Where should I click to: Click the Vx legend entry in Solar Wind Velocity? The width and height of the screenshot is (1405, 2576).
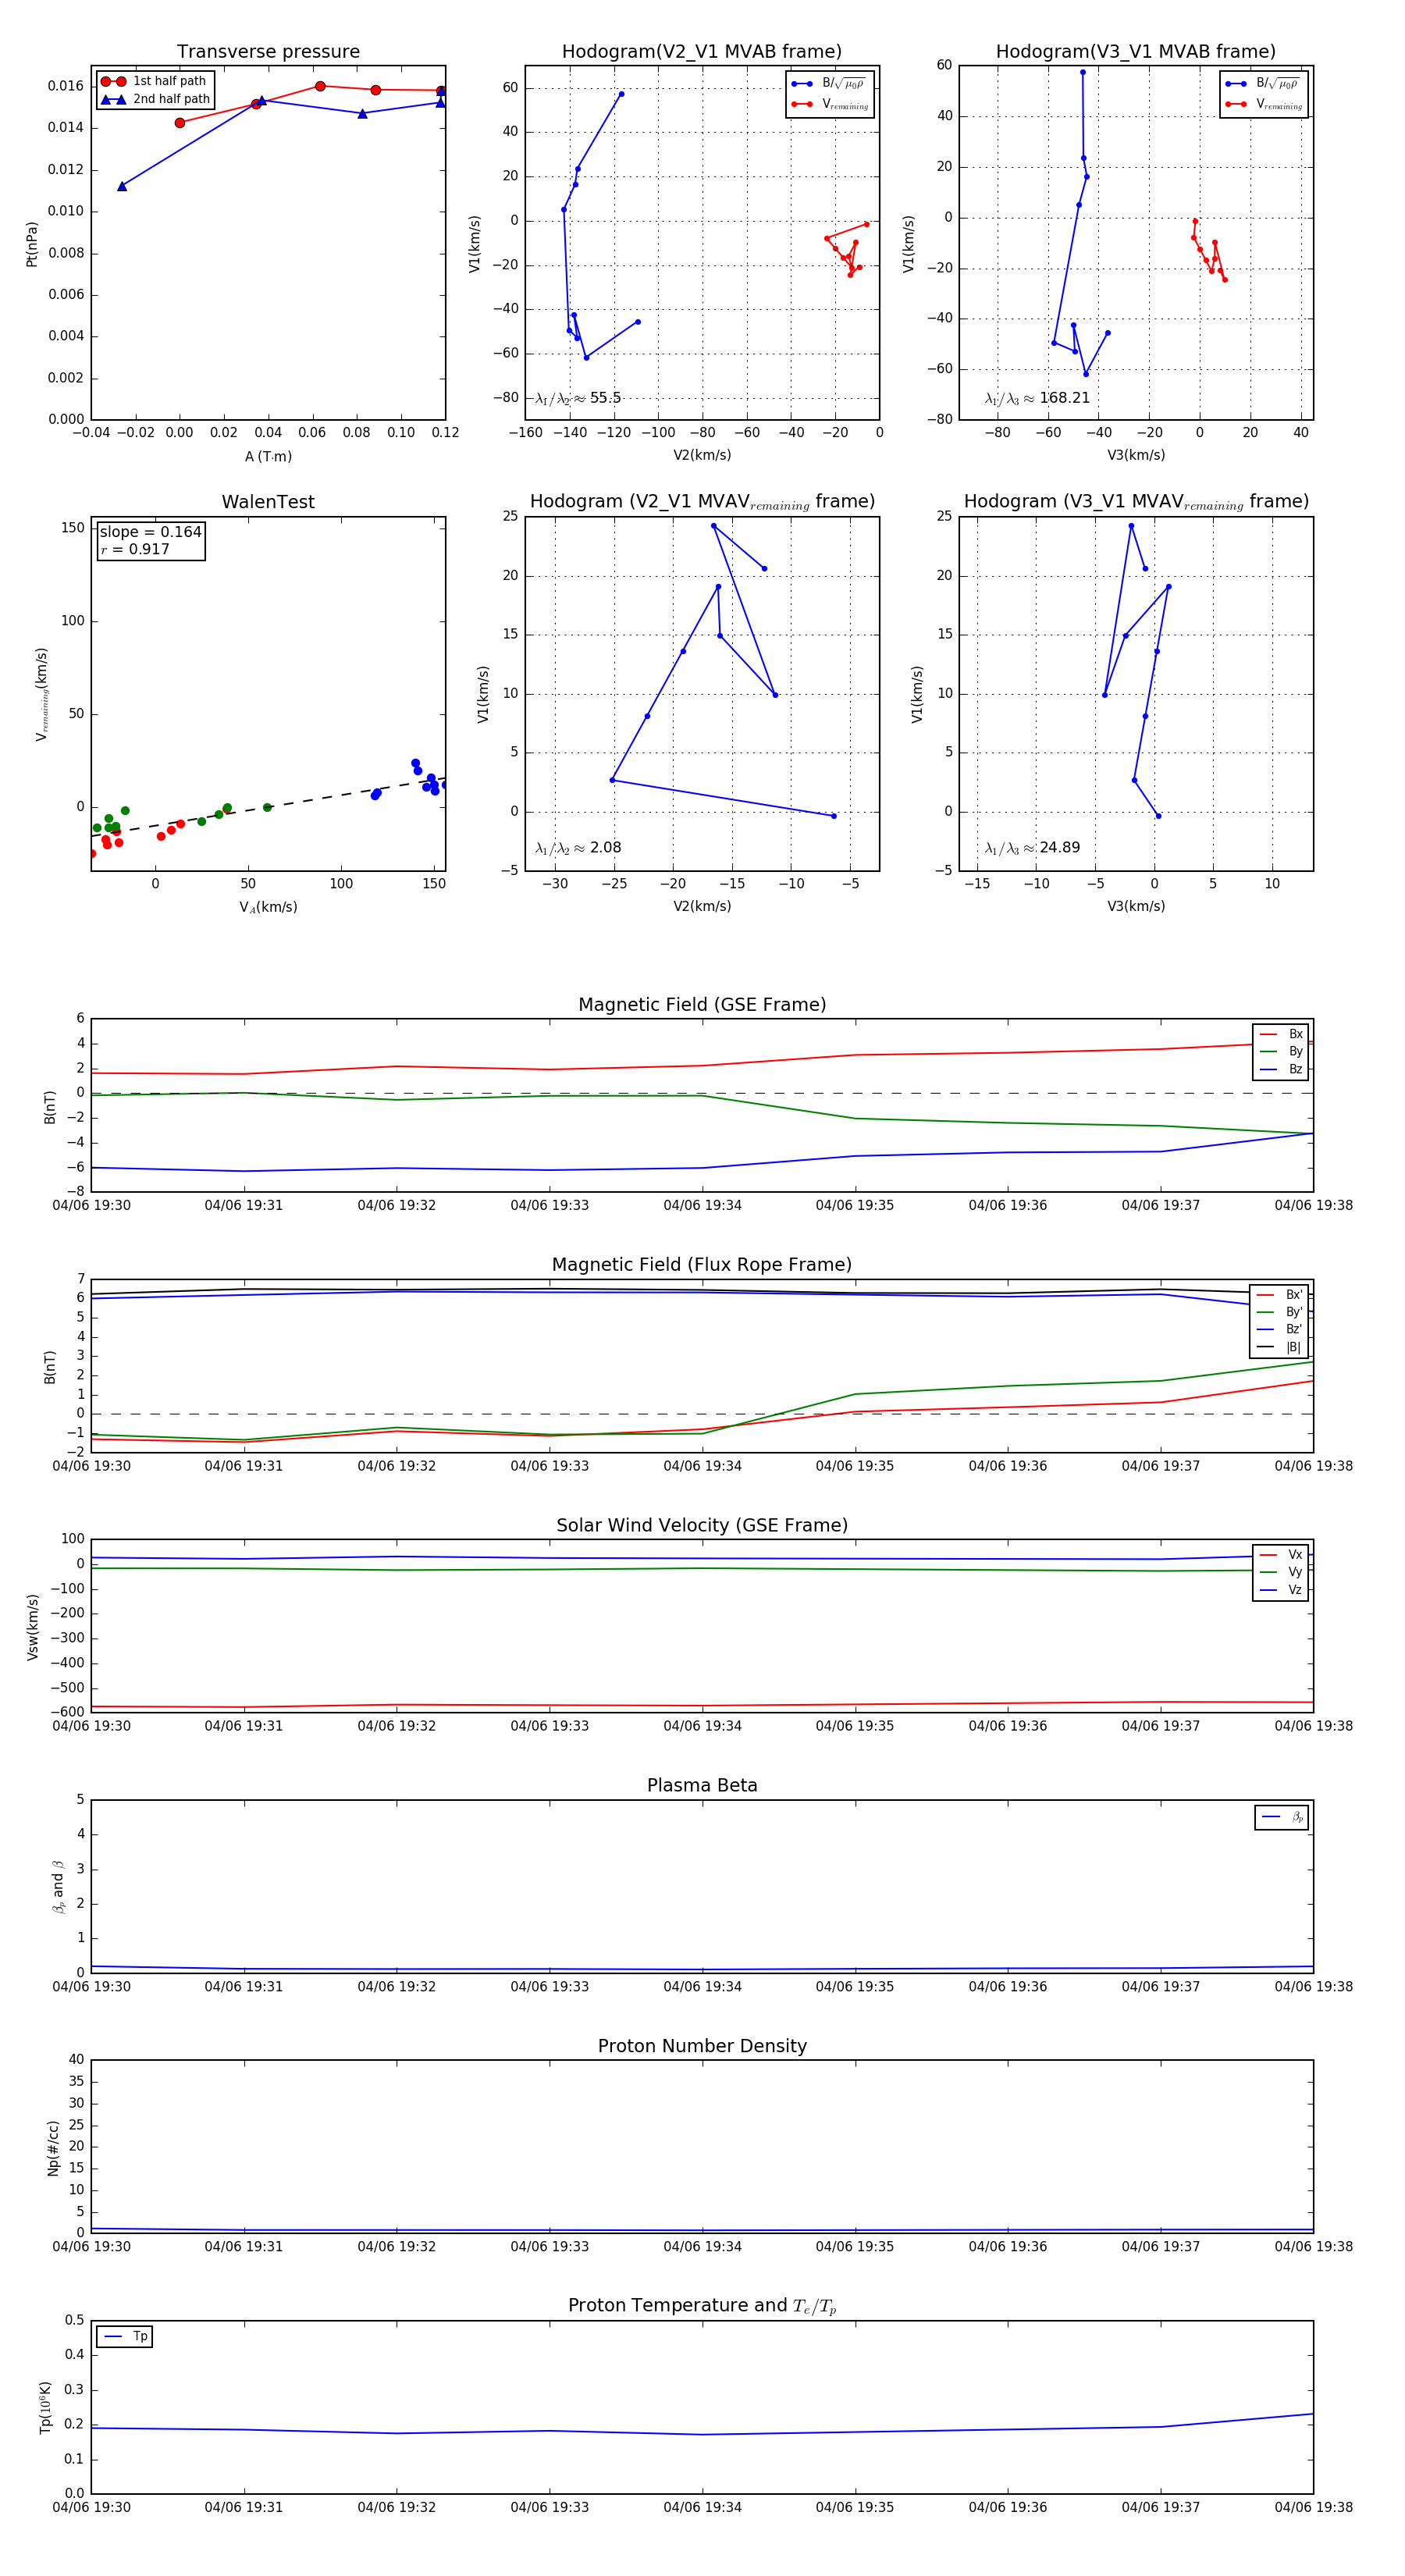pyautogui.click(x=1281, y=1555)
